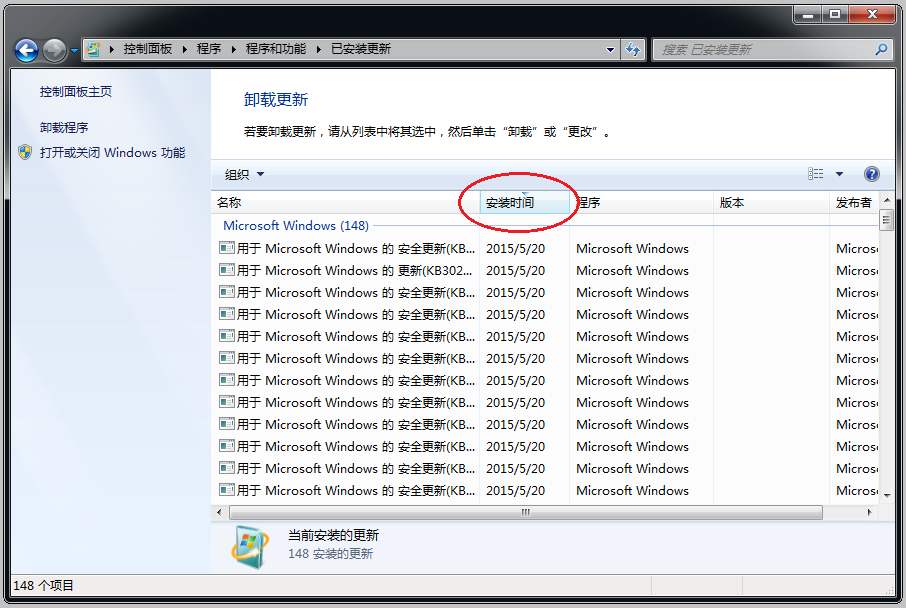Sort by 安装时间 column header
Viewport: 906px width, 608px height.
coord(525,202)
